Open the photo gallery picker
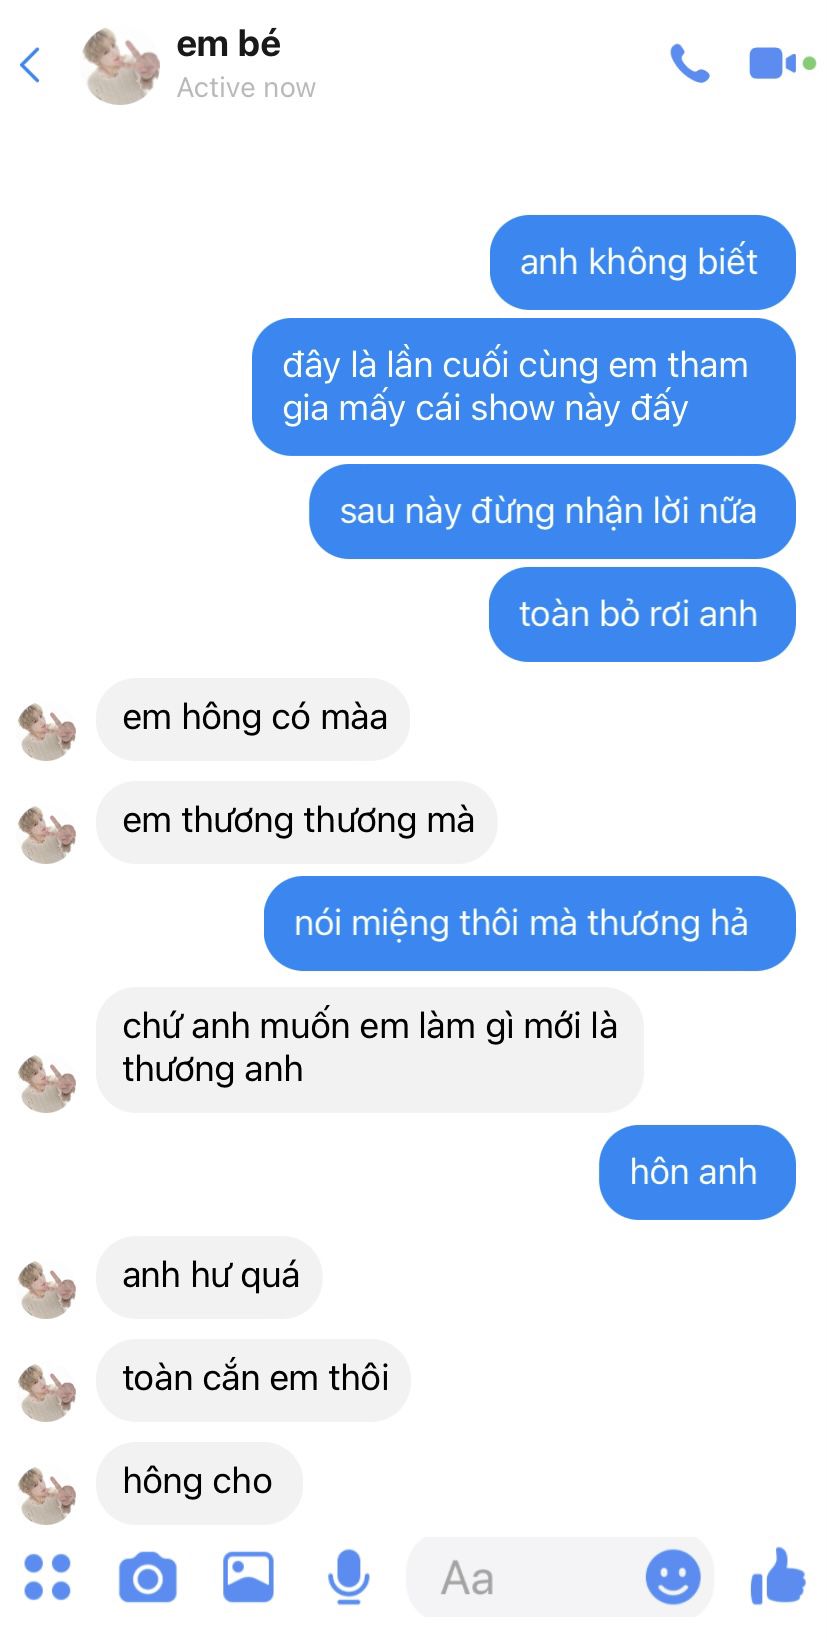This screenshot has height=1643, width=827. click(248, 1577)
